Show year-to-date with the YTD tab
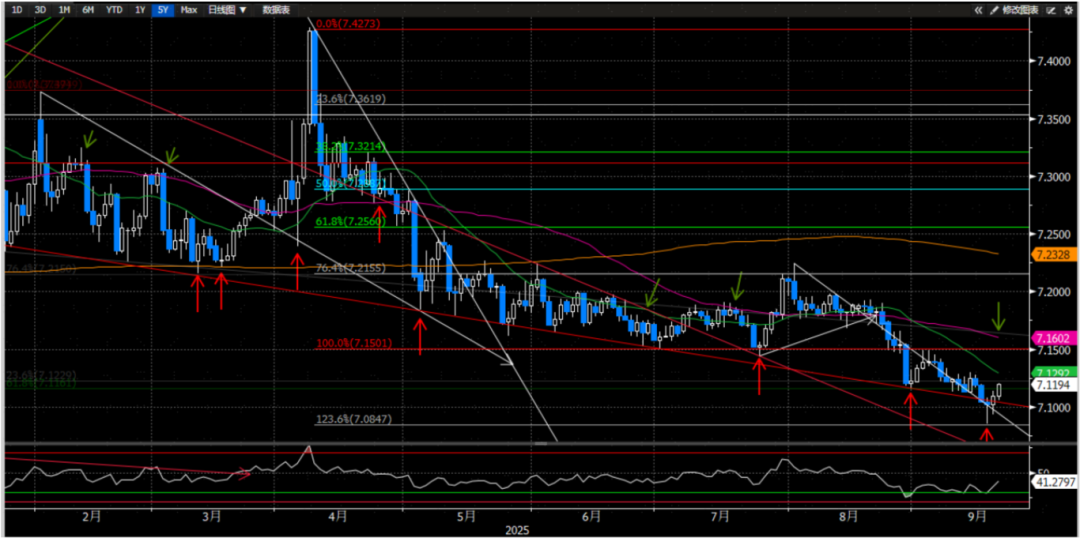The image size is (1080, 538). [x=114, y=10]
